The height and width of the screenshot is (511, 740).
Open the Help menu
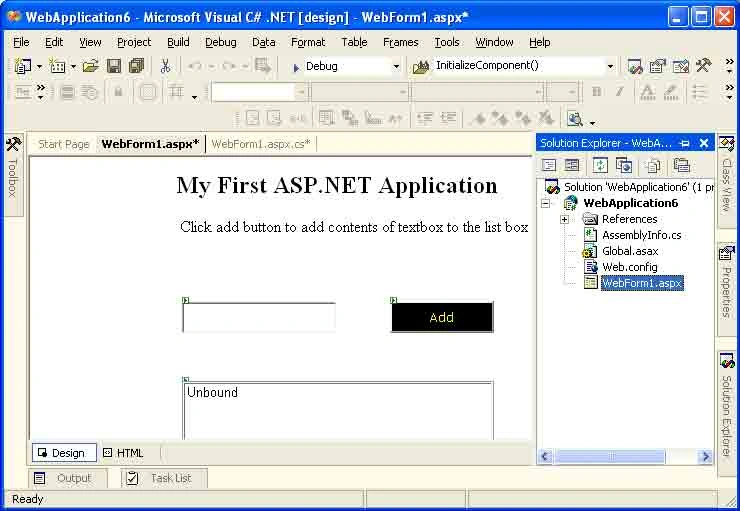click(539, 42)
